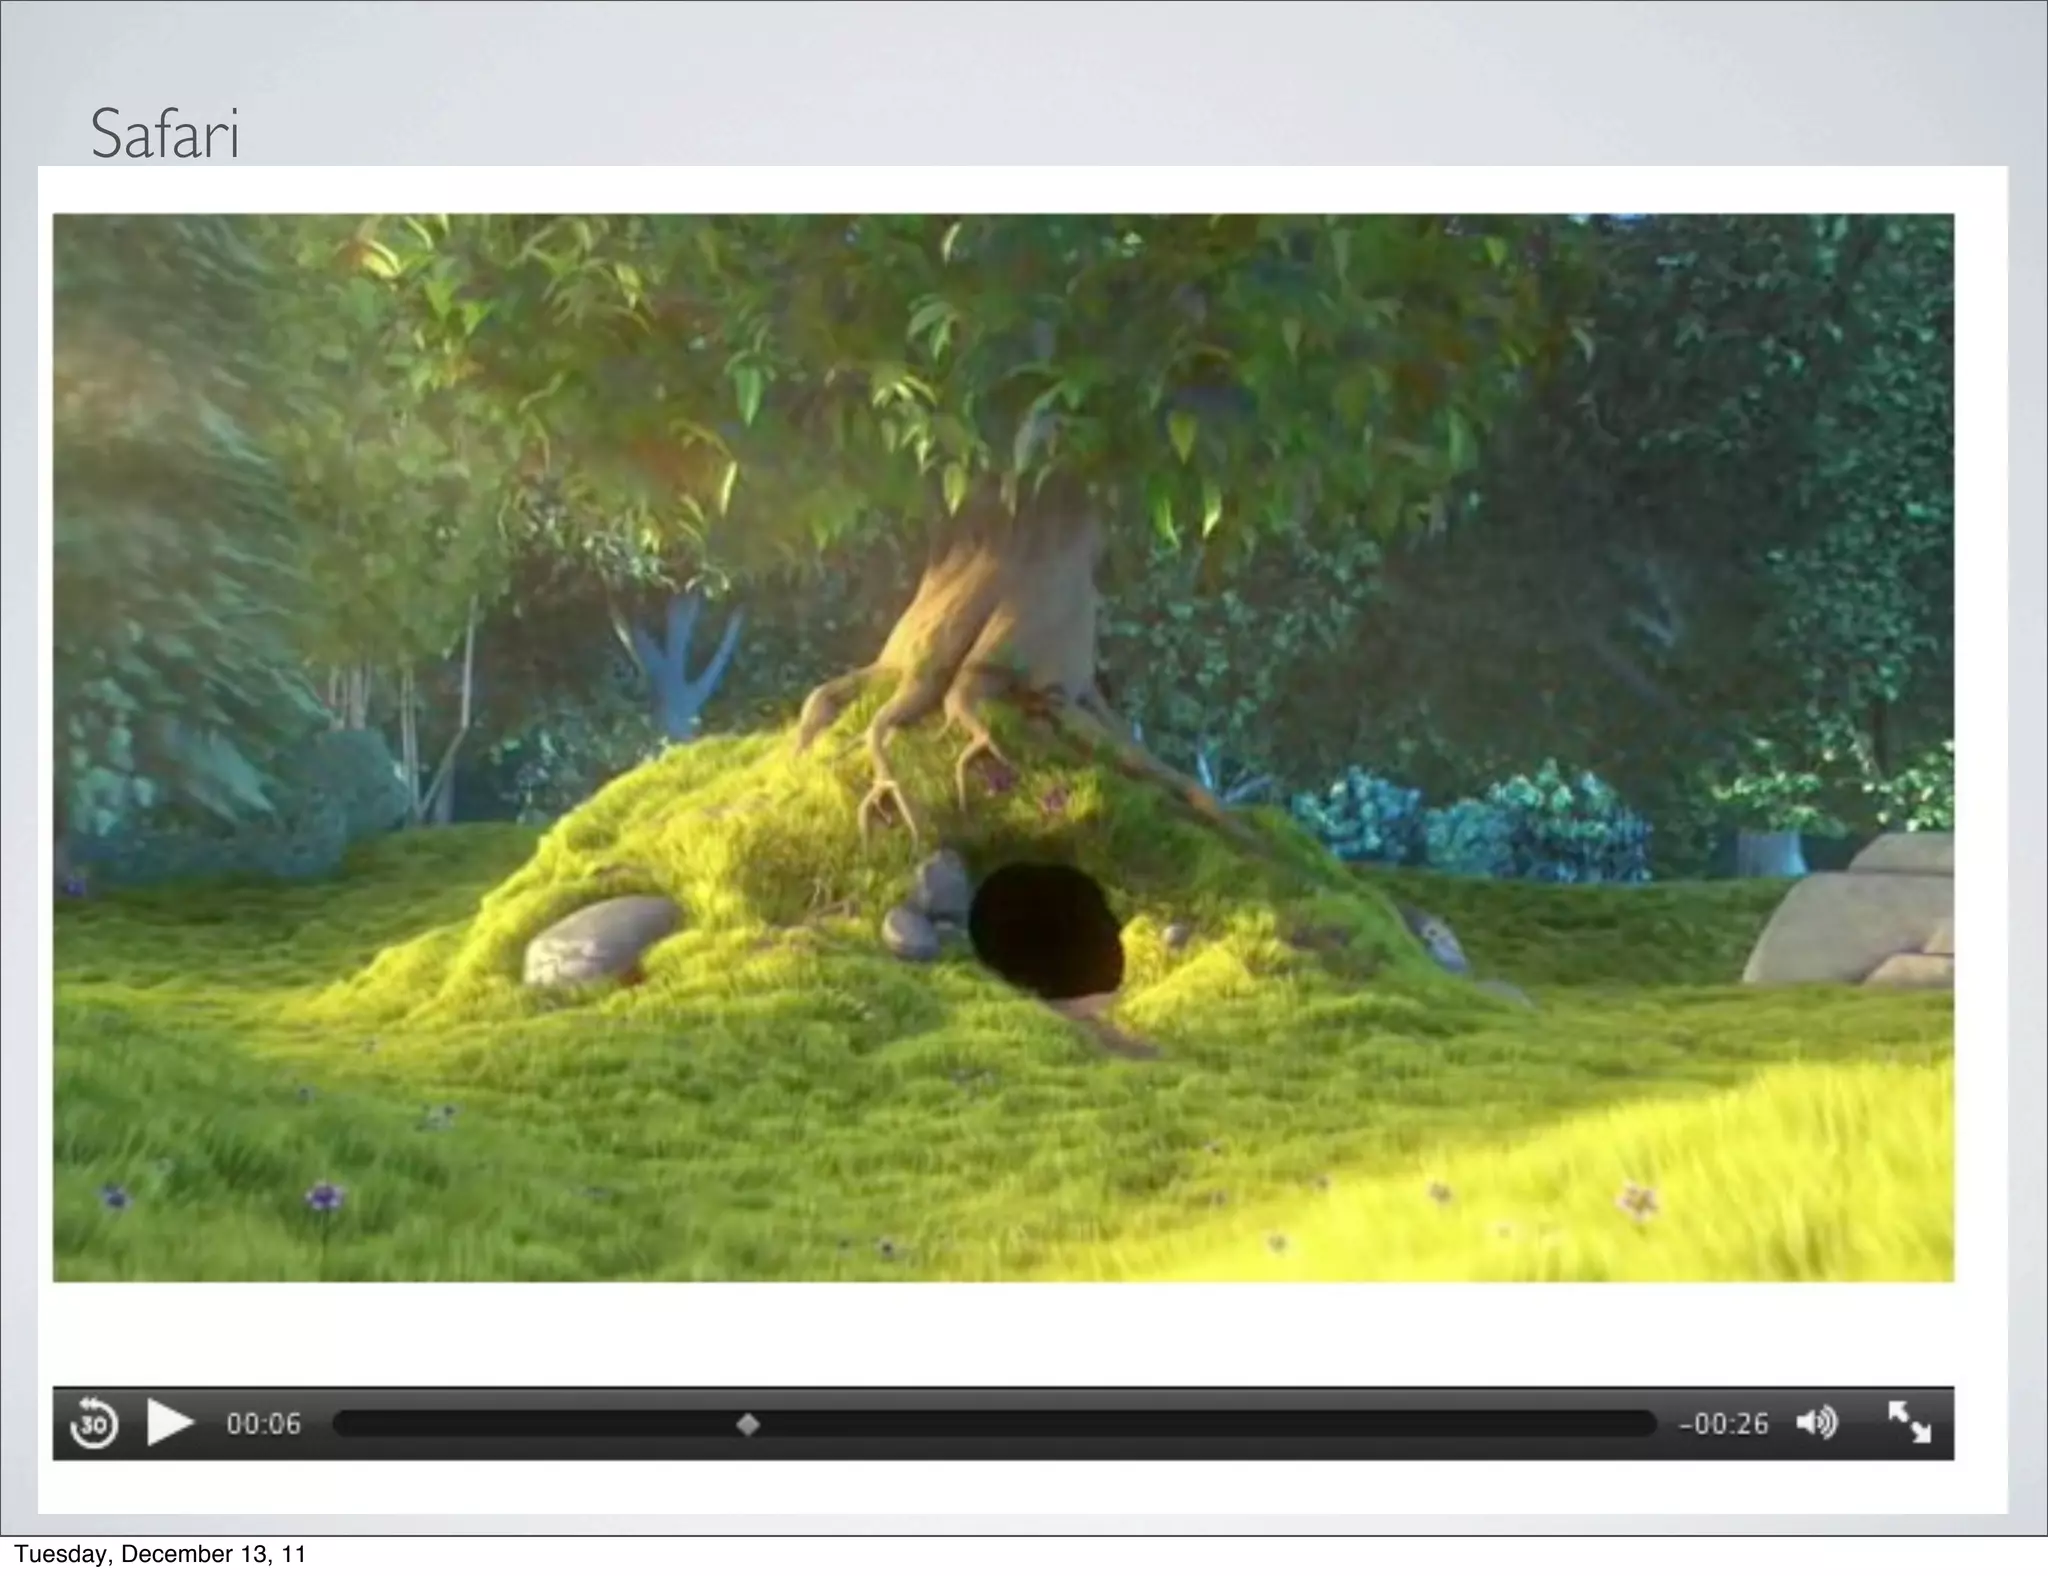
Task: Enter fullscreen with the diagonal arrows icon
Action: pos(1908,1422)
